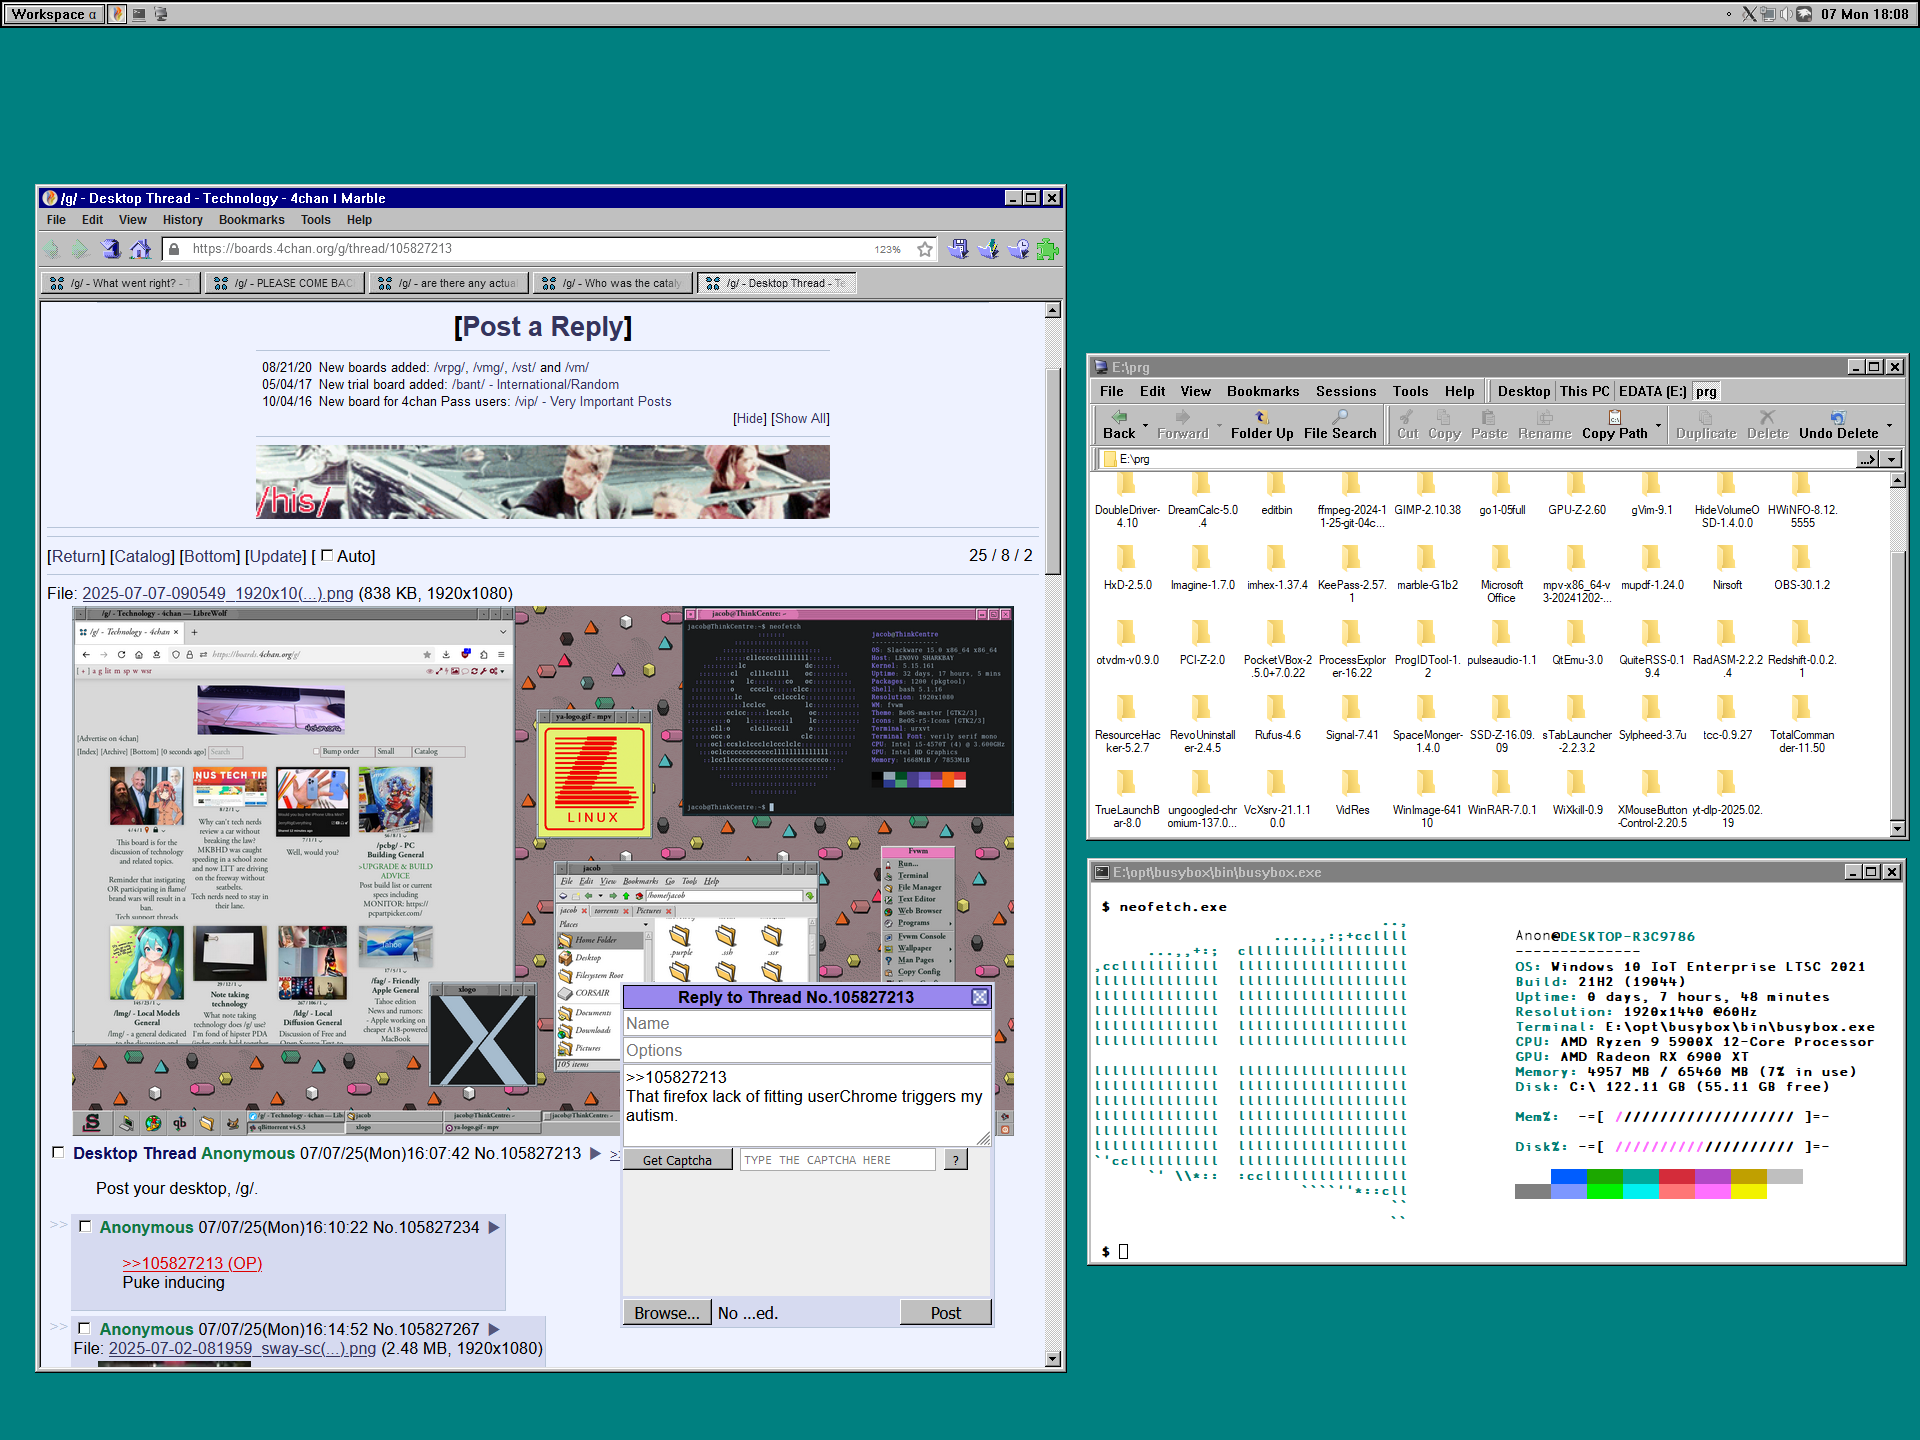Screen dimensions: 1920x1440
Task: Open the GIMP-2.10.38 folder
Action: [x=1427, y=495]
